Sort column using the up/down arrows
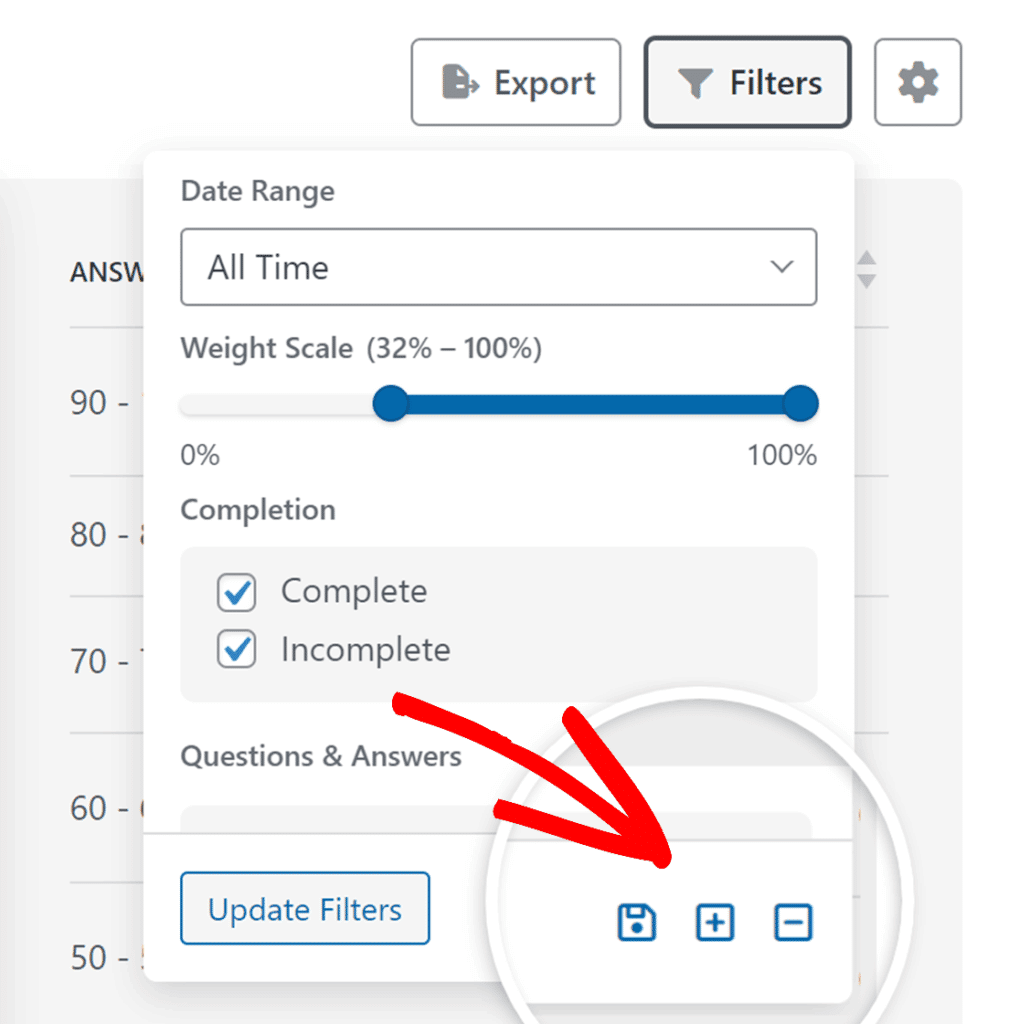 pos(867,269)
